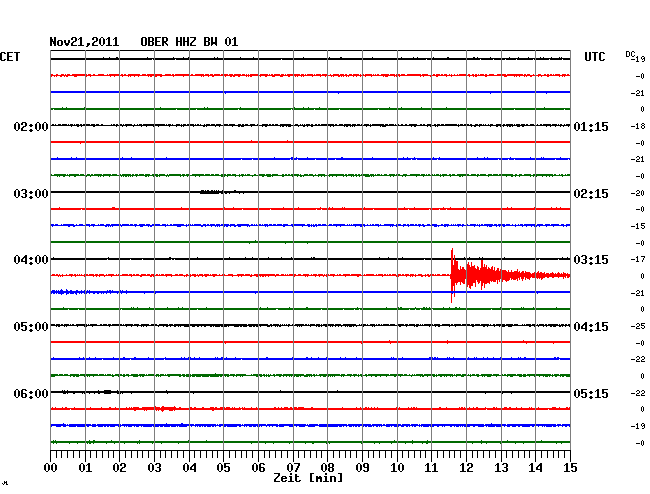
Task: Click the 04:15 UTC time label
Action: tap(591, 327)
